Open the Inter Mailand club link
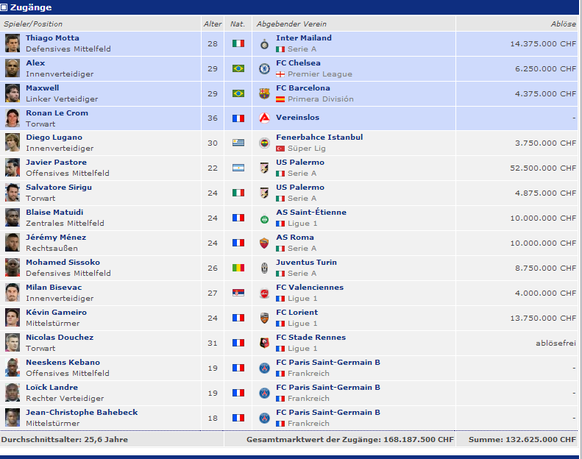The image size is (582, 459). pyautogui.click(x=304, y=38)
